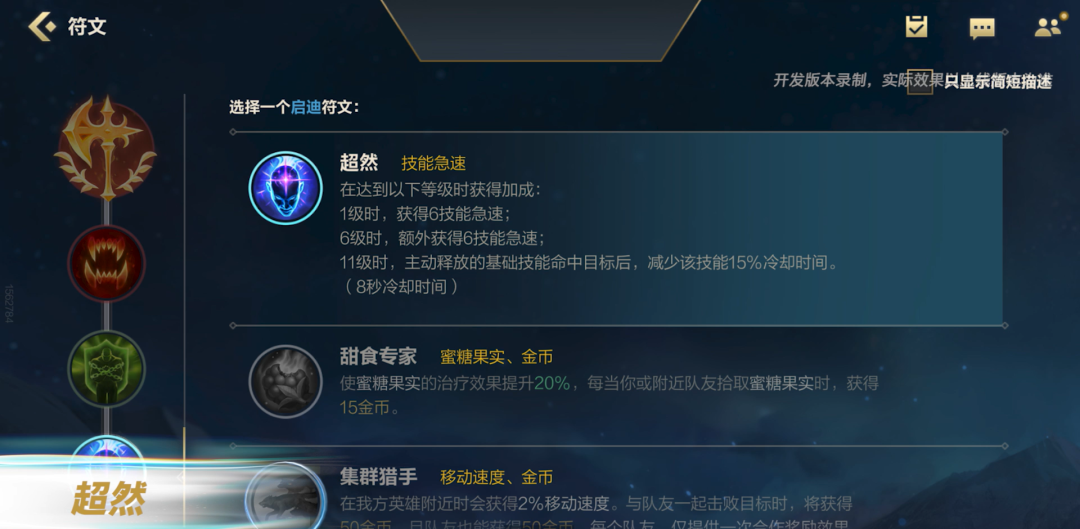Open the task checklist icon

pyautogui.click(x=916, y=27)
